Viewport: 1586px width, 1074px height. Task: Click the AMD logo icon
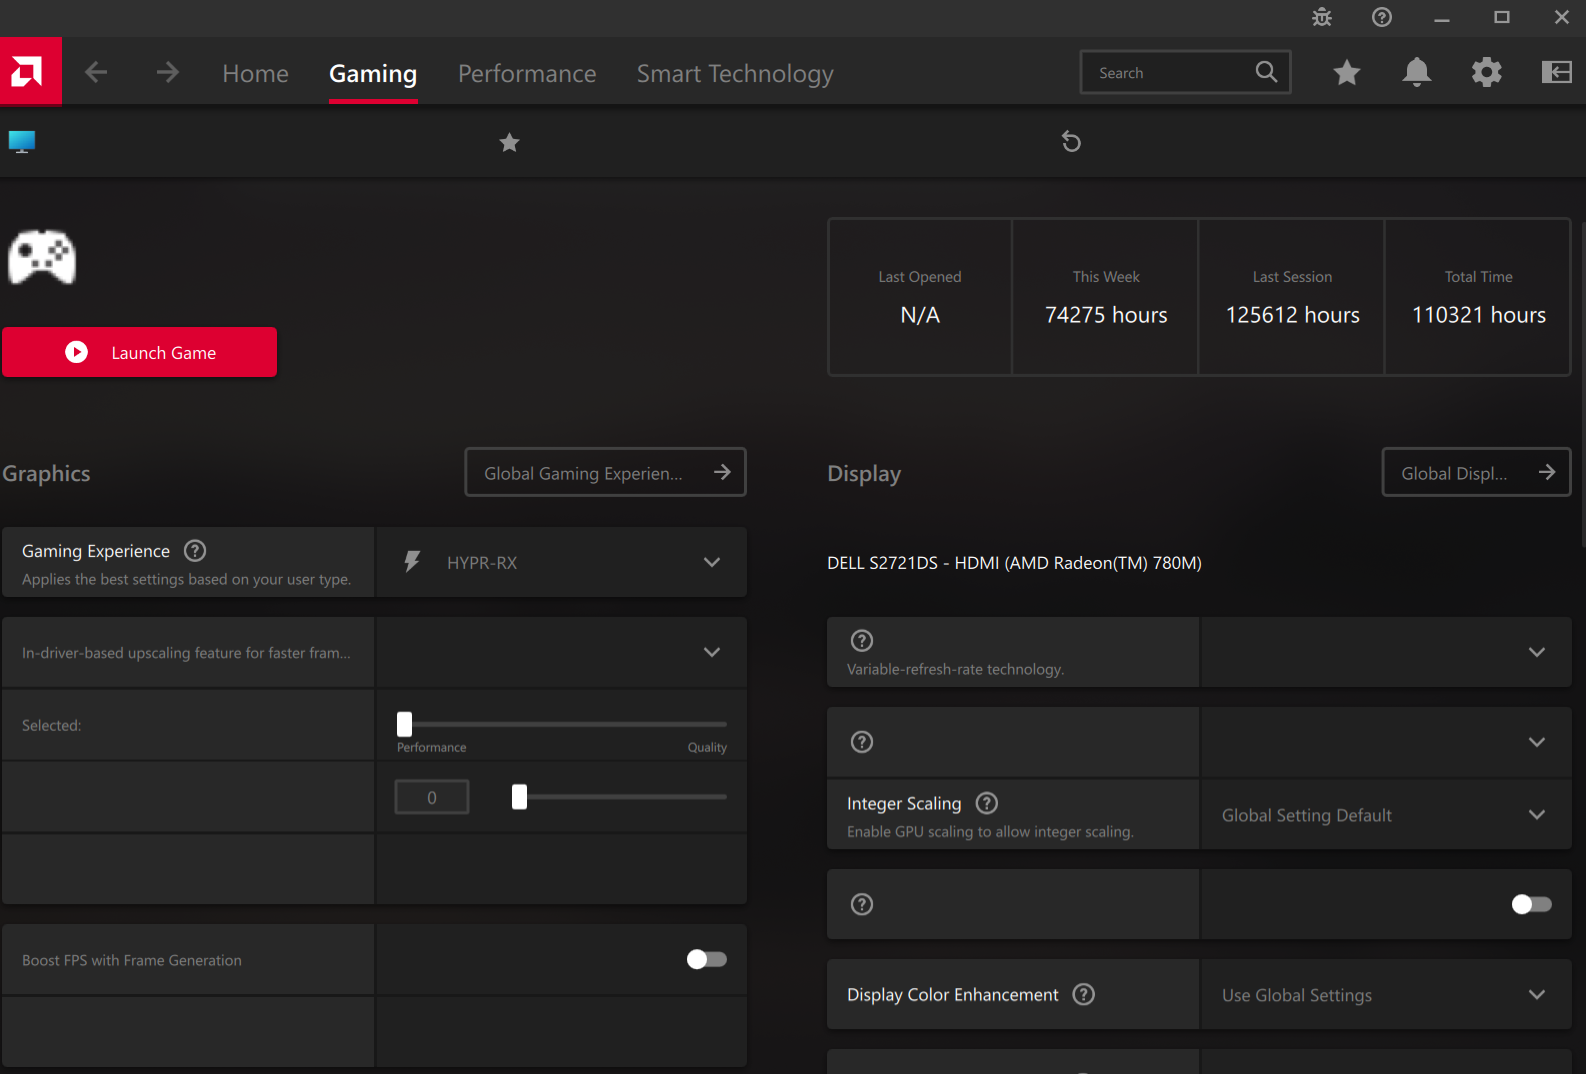coord(30,71)
